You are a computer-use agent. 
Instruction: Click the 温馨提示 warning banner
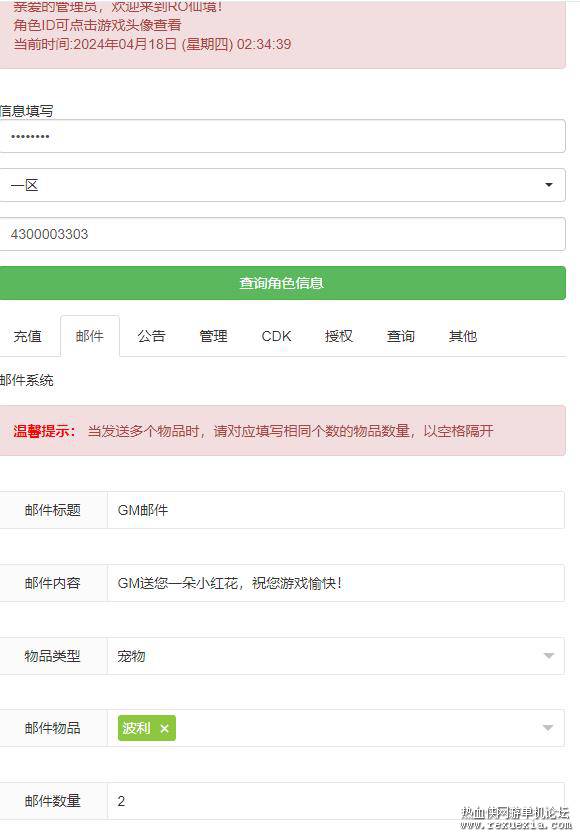click(282, 431)
